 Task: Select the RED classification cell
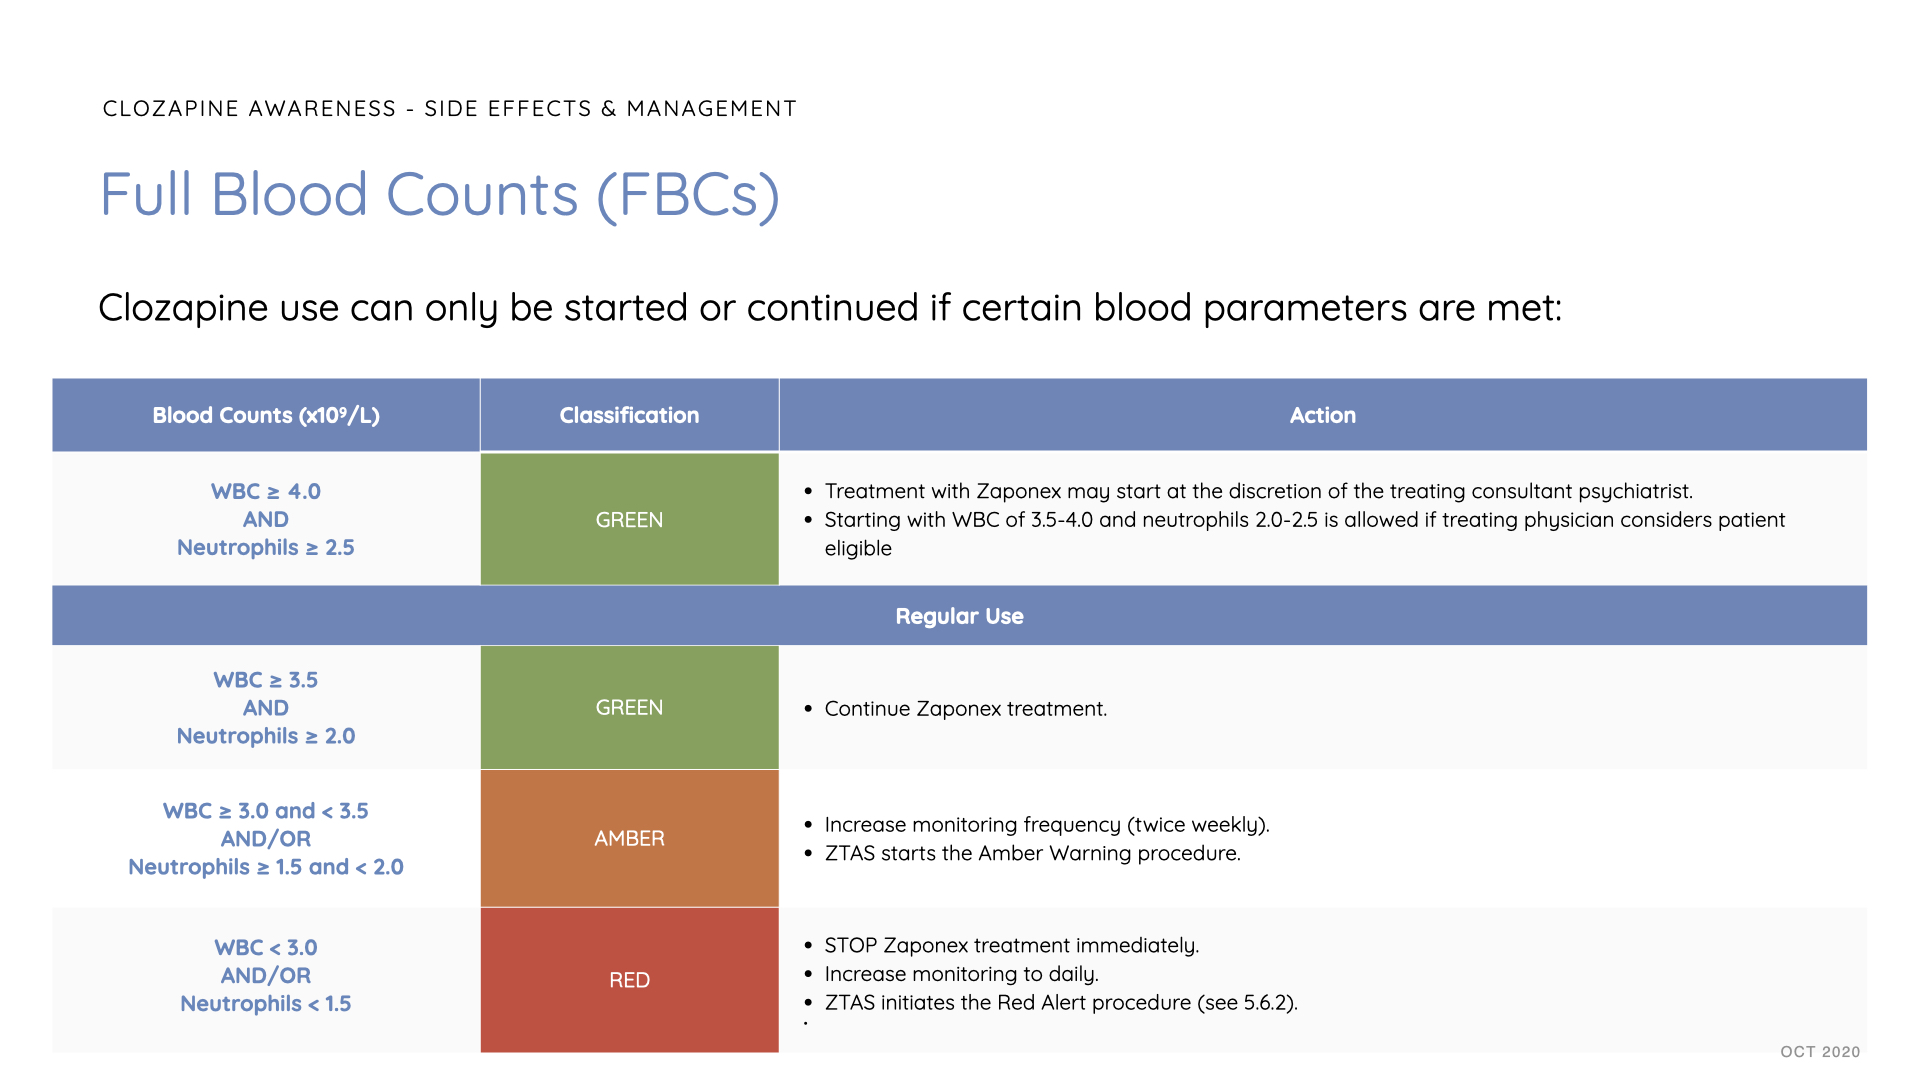[x=629, y=980]
